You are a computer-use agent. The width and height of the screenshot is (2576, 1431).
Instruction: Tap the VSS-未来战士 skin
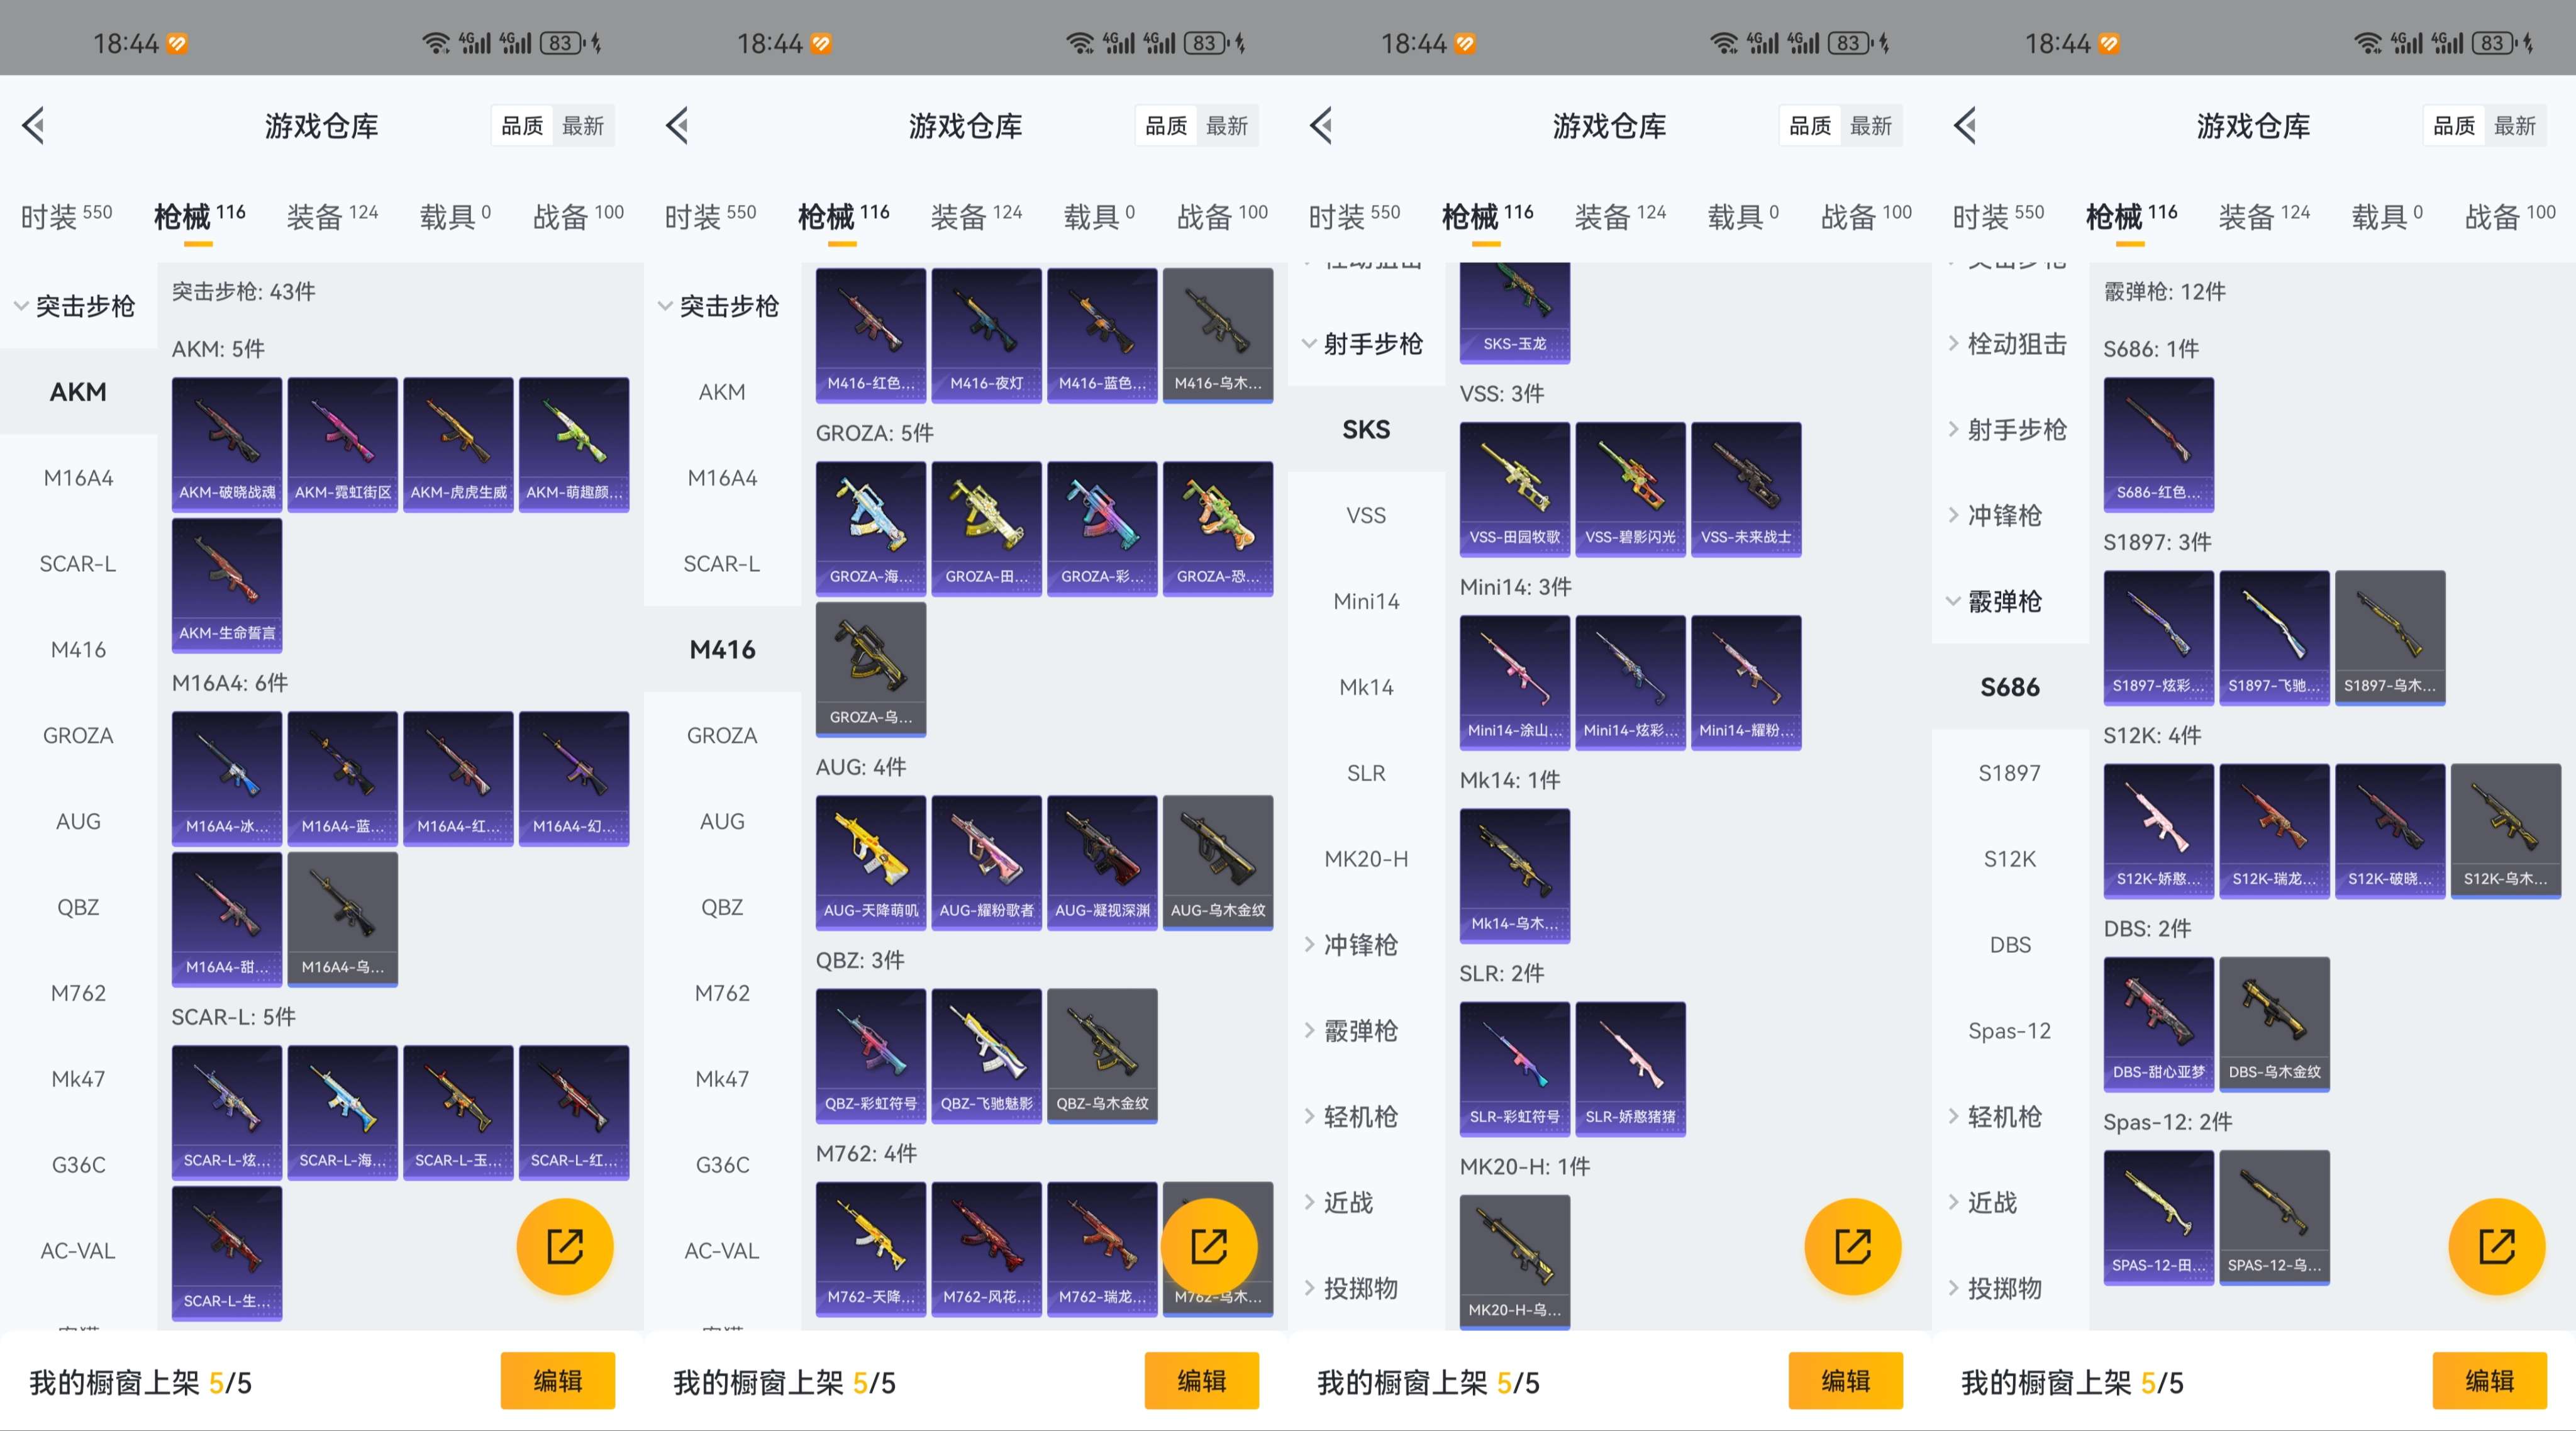[x=1746, y=489]
